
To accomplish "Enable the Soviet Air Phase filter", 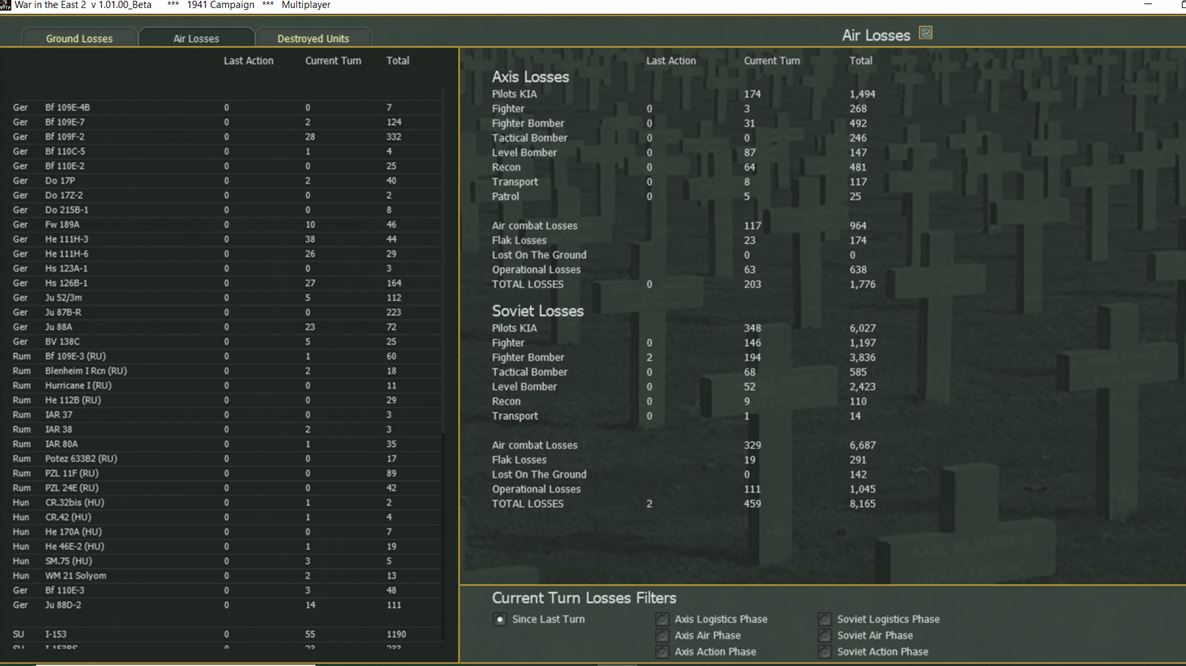I will (824, 636).
